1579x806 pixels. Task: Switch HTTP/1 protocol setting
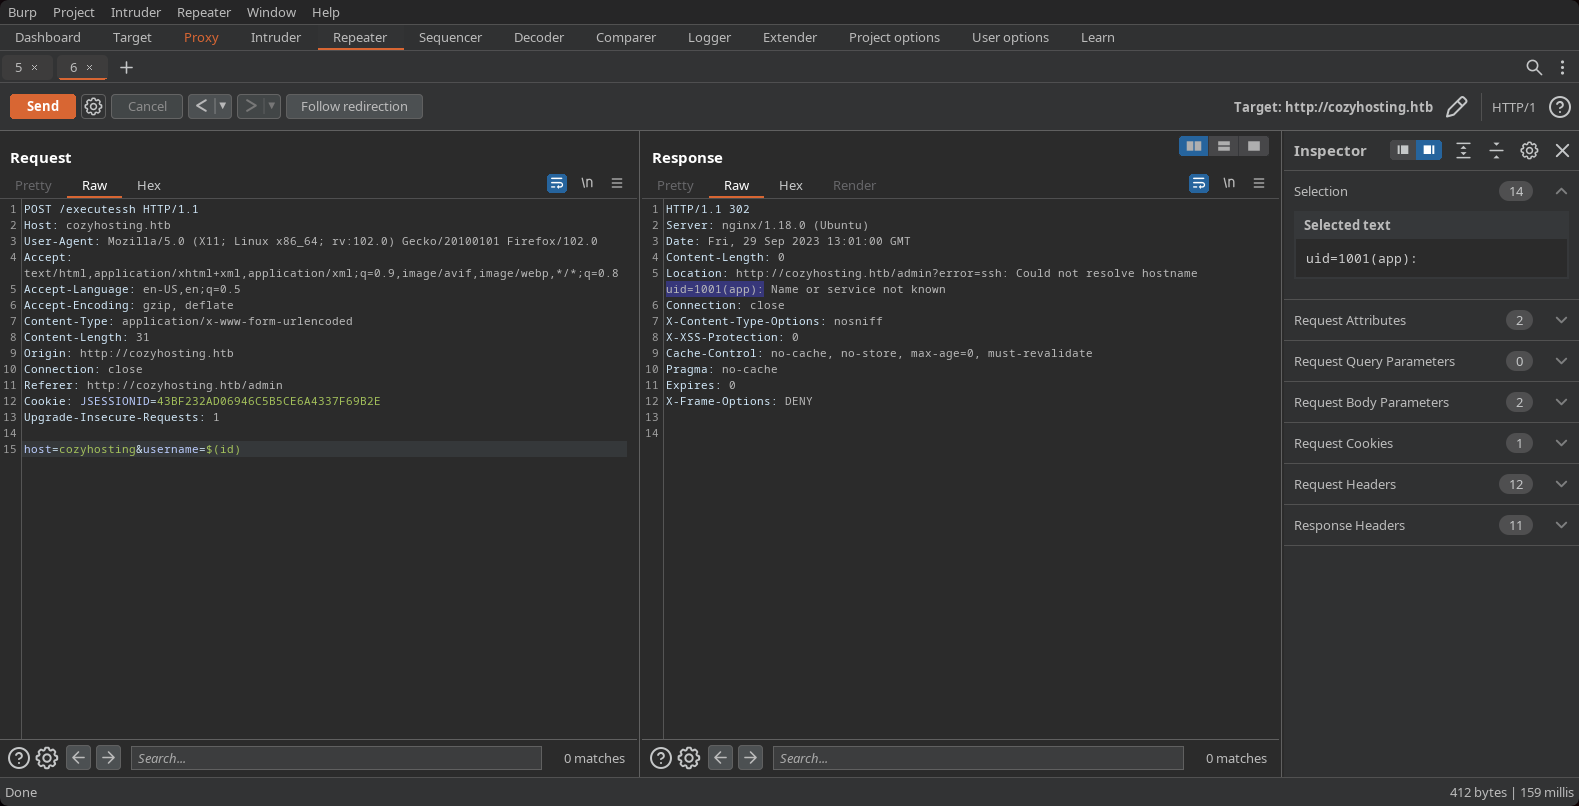click(x=1513, y=107)
